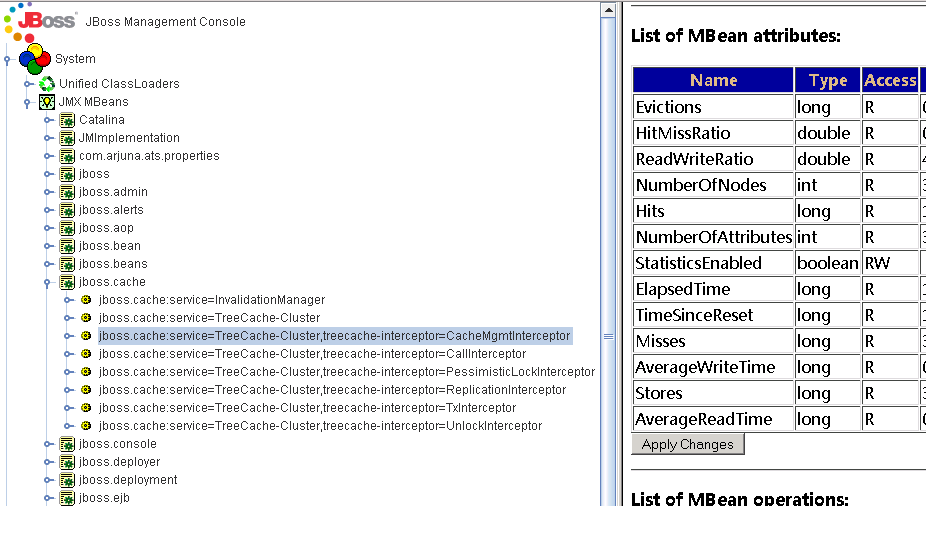Click the Name column header

713,80
